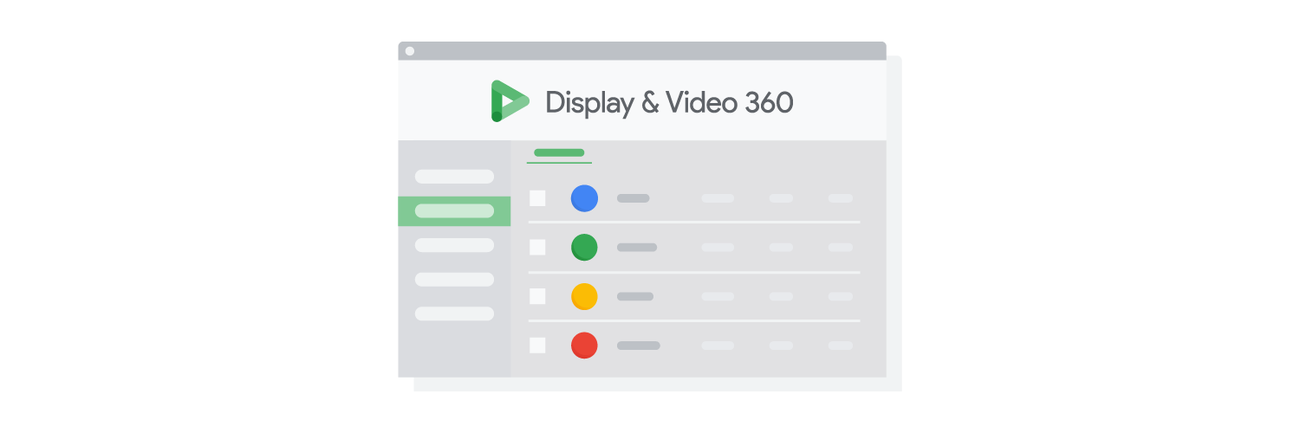
Task: Open the first sidebar item above the highlighted one
Action: [x=454, y=177]
